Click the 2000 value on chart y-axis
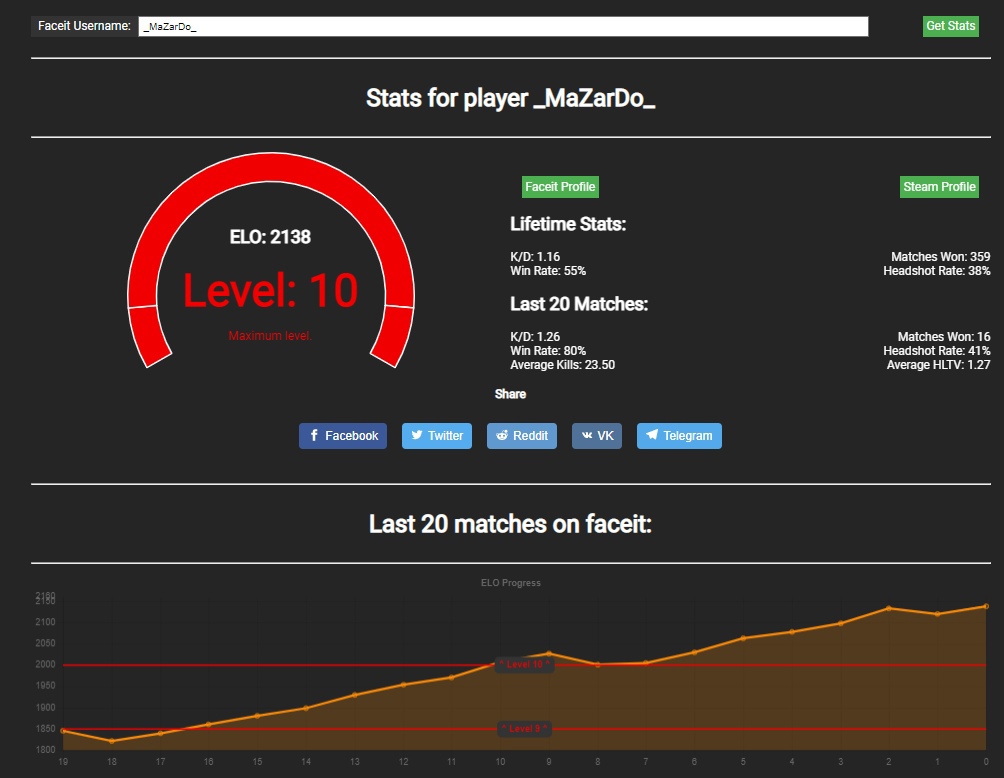1004x778 pixels. pyautogui.click(x=45, y=665)
